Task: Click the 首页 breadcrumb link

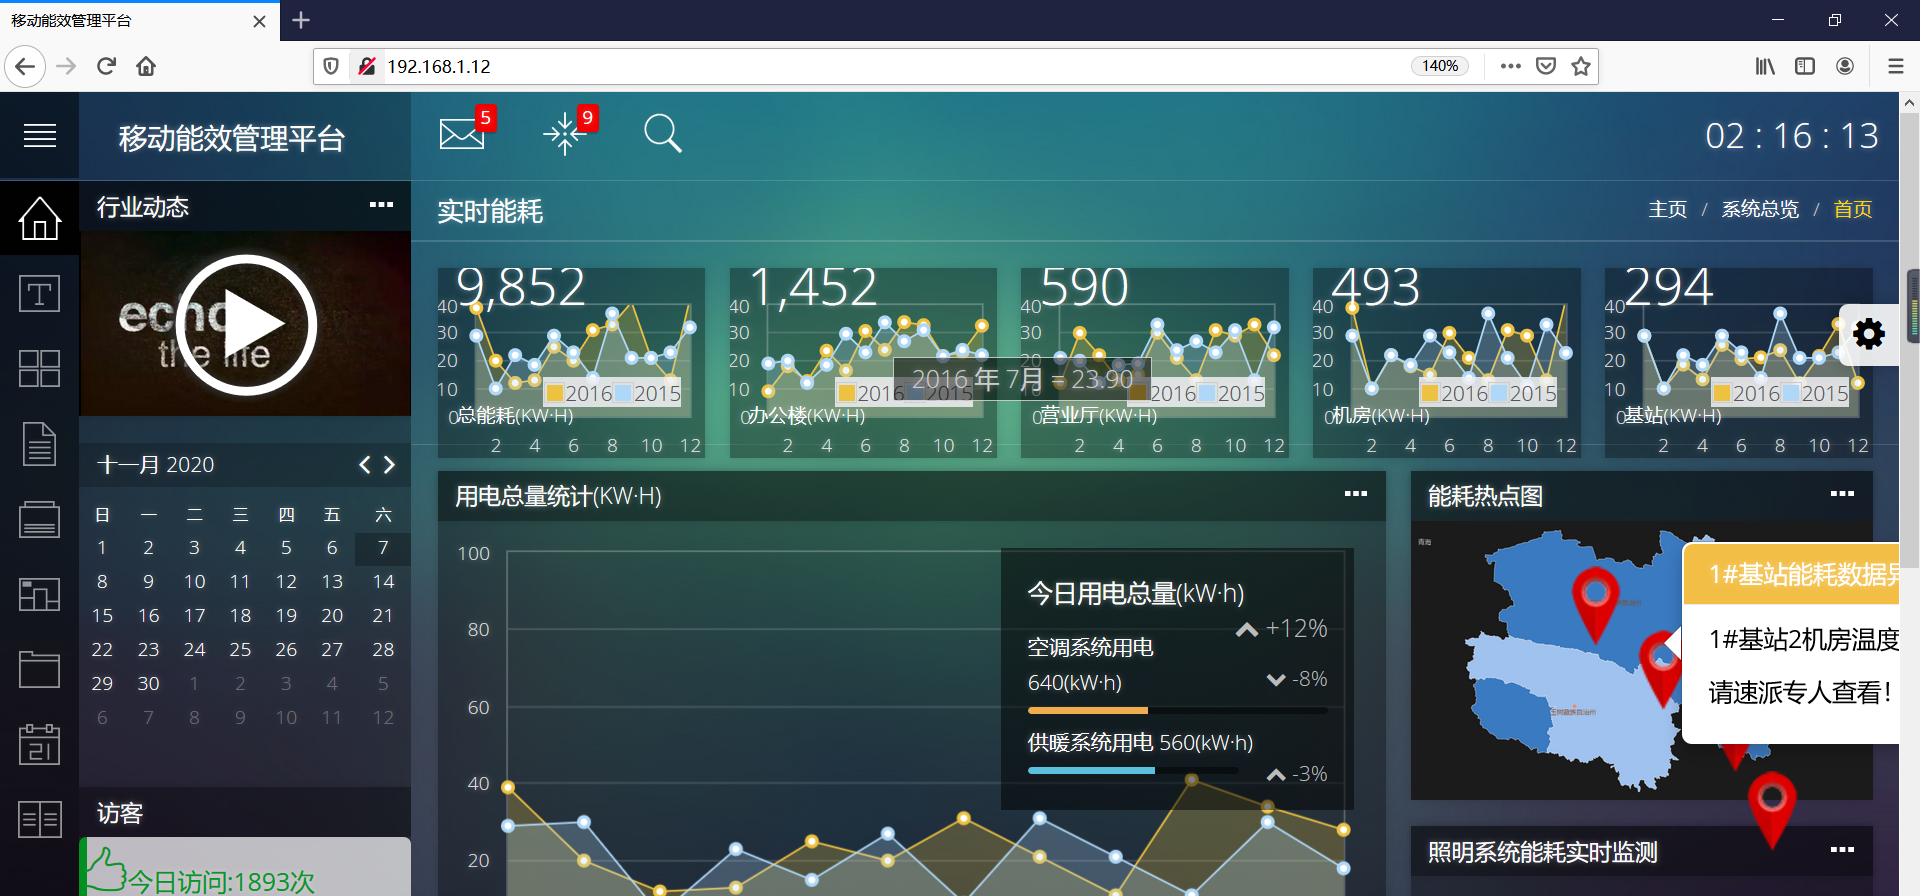Action: pyautogui.click(x=1852, y=209)
